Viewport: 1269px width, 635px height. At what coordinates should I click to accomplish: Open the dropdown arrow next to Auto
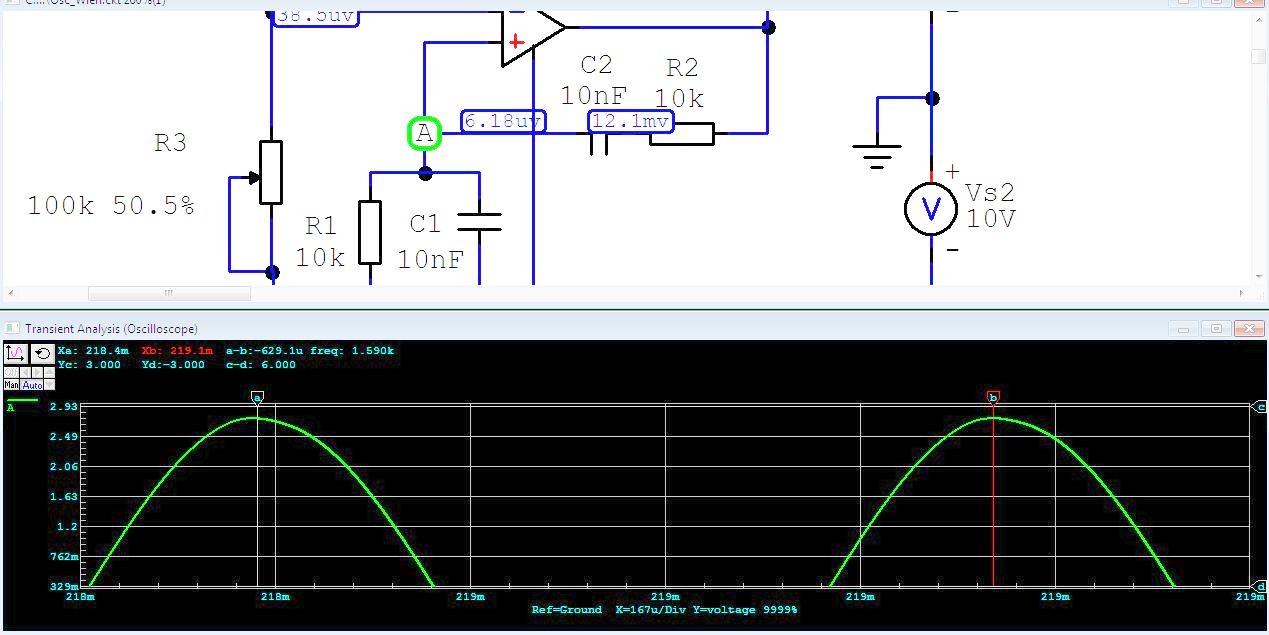[x=49, y=385]
